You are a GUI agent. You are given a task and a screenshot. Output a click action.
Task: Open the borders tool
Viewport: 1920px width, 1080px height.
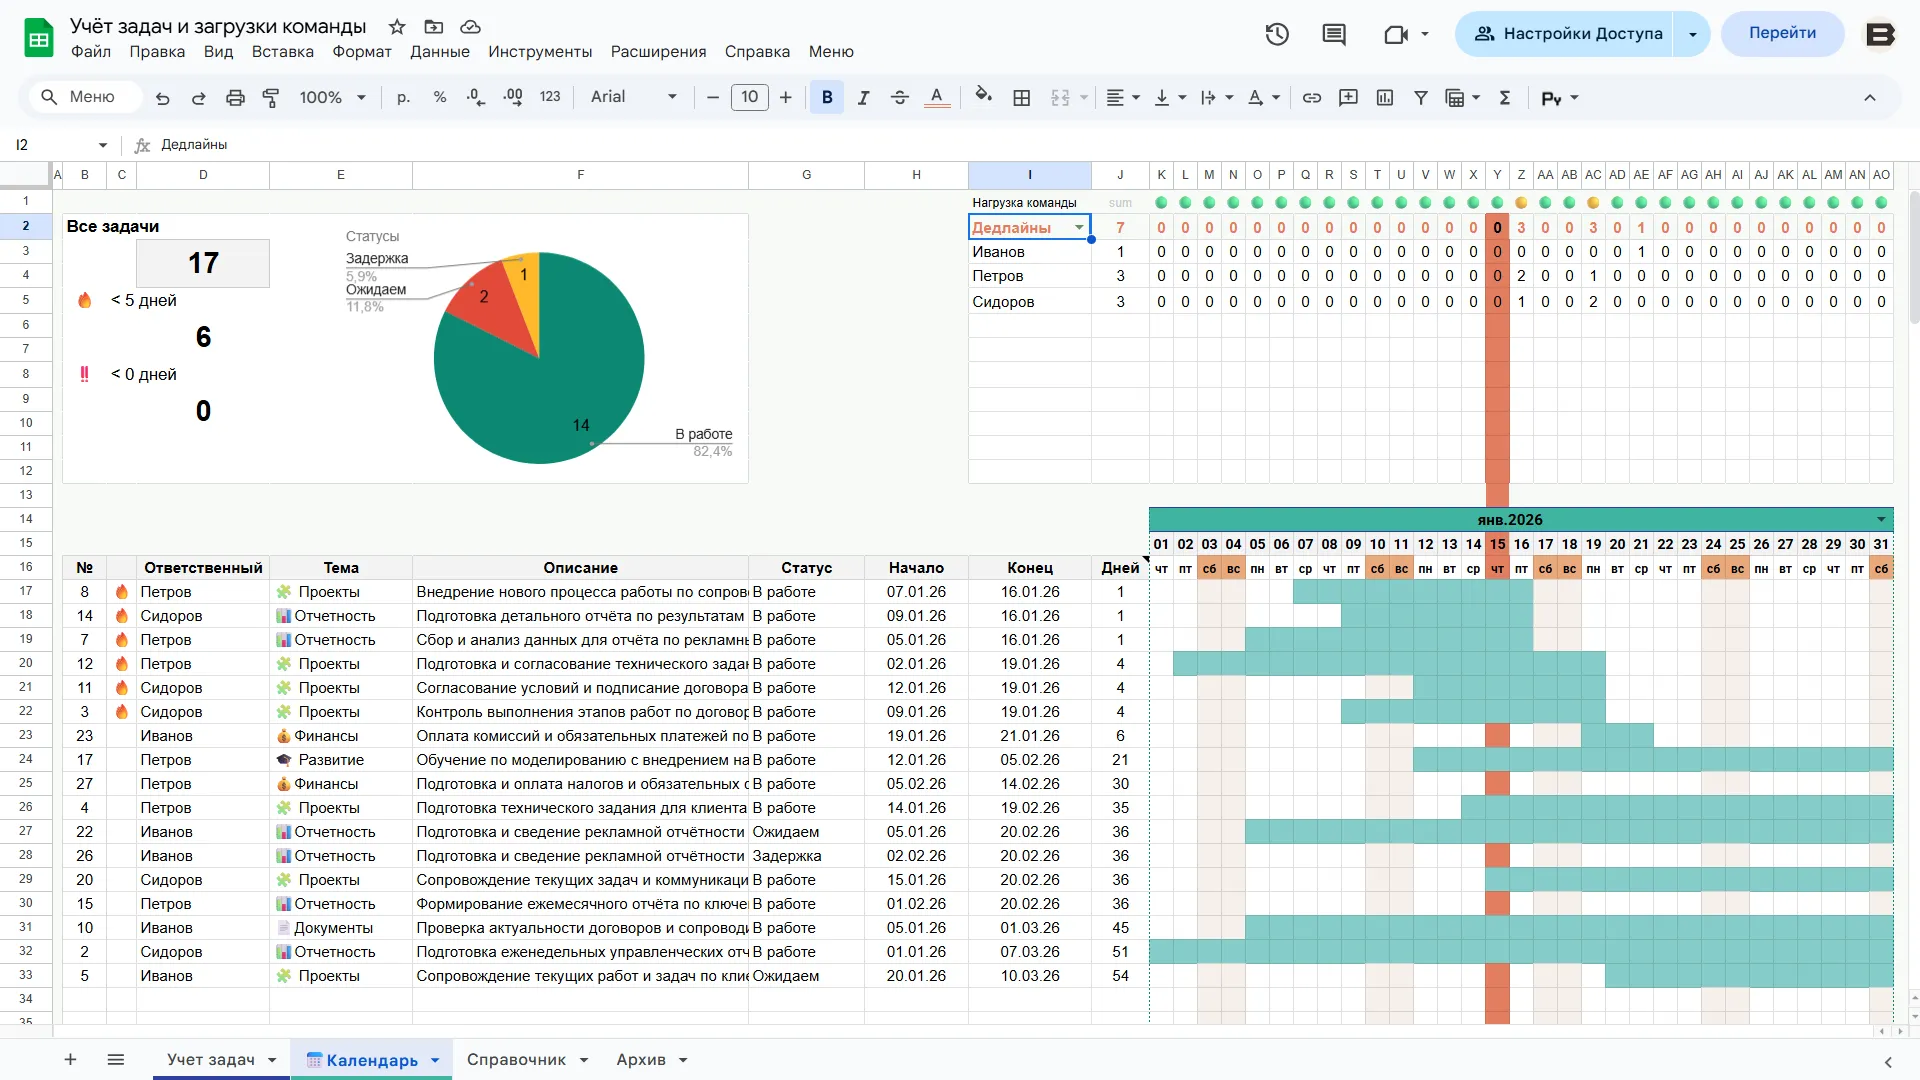[1021, 98]
